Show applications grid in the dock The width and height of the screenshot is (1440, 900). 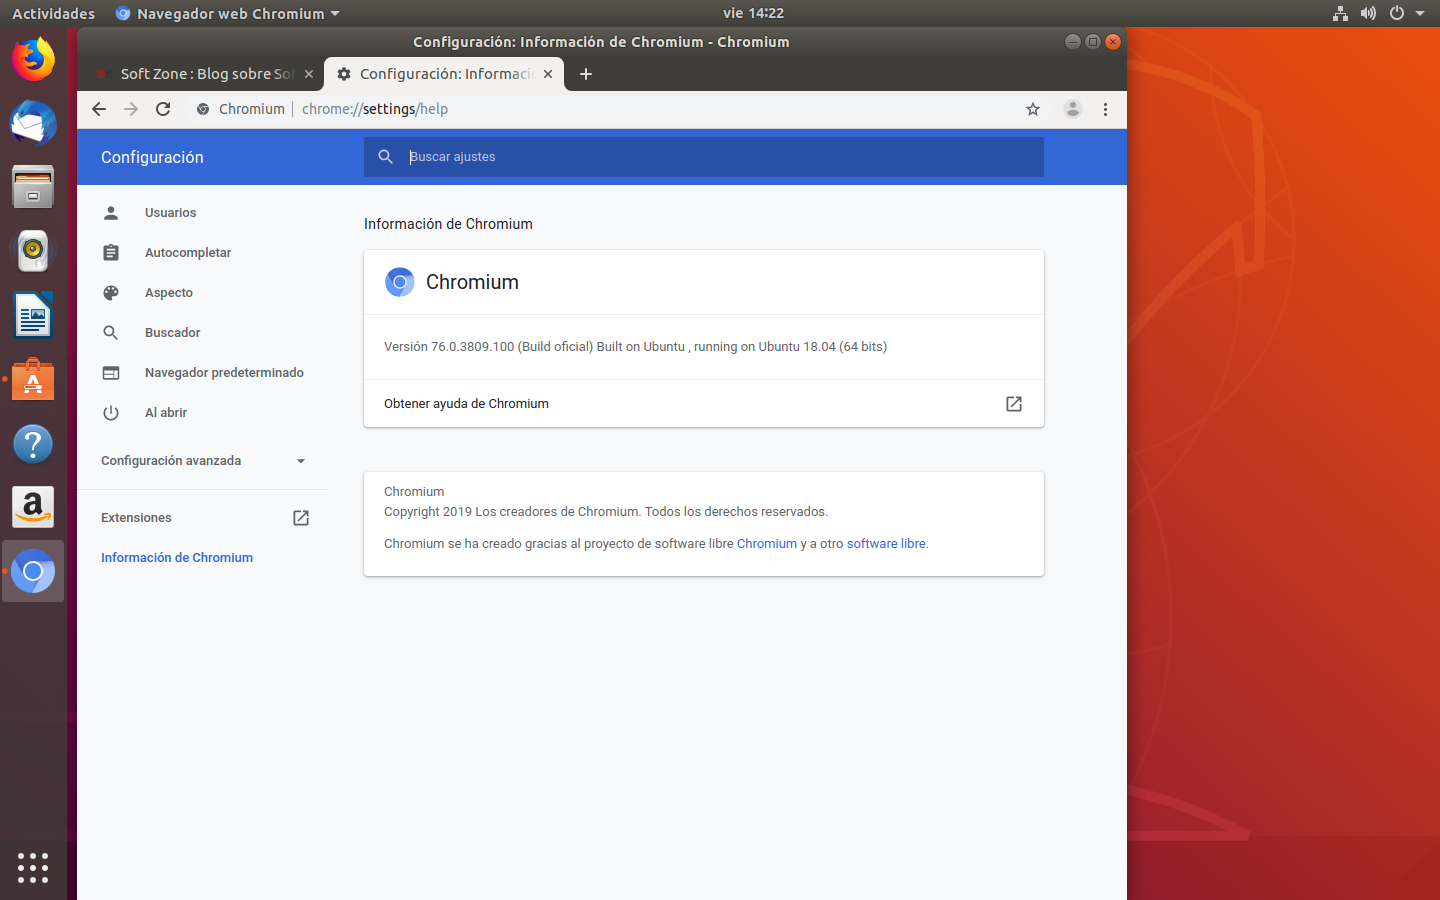pyautogui.click(x=33, y=867)
